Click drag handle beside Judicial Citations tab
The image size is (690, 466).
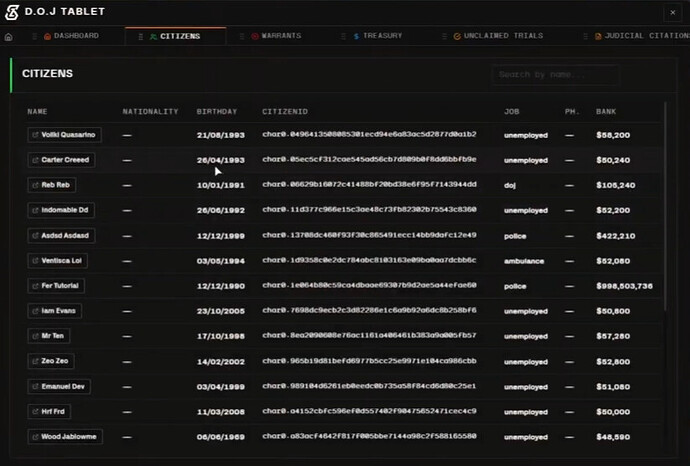(x=585, y=36)
